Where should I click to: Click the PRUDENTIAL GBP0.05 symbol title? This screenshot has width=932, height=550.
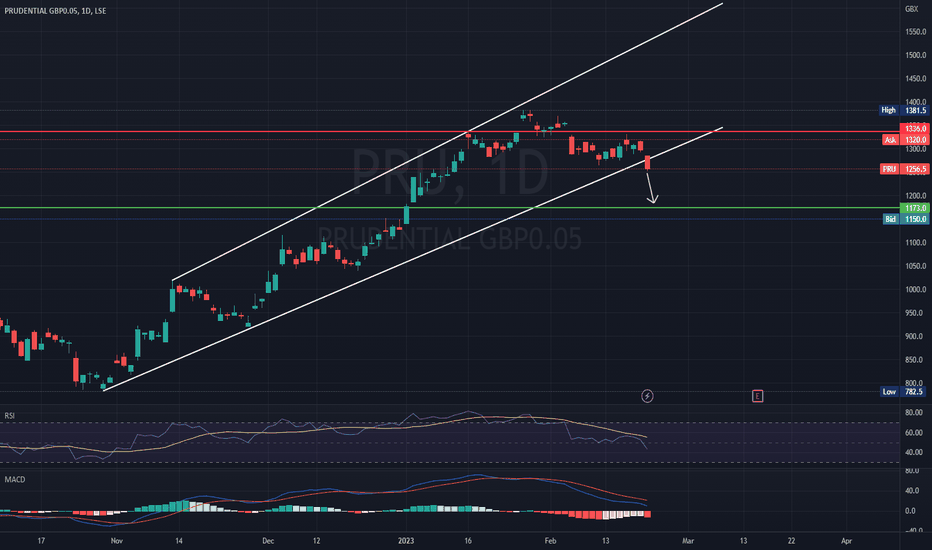tap(55, 11)
